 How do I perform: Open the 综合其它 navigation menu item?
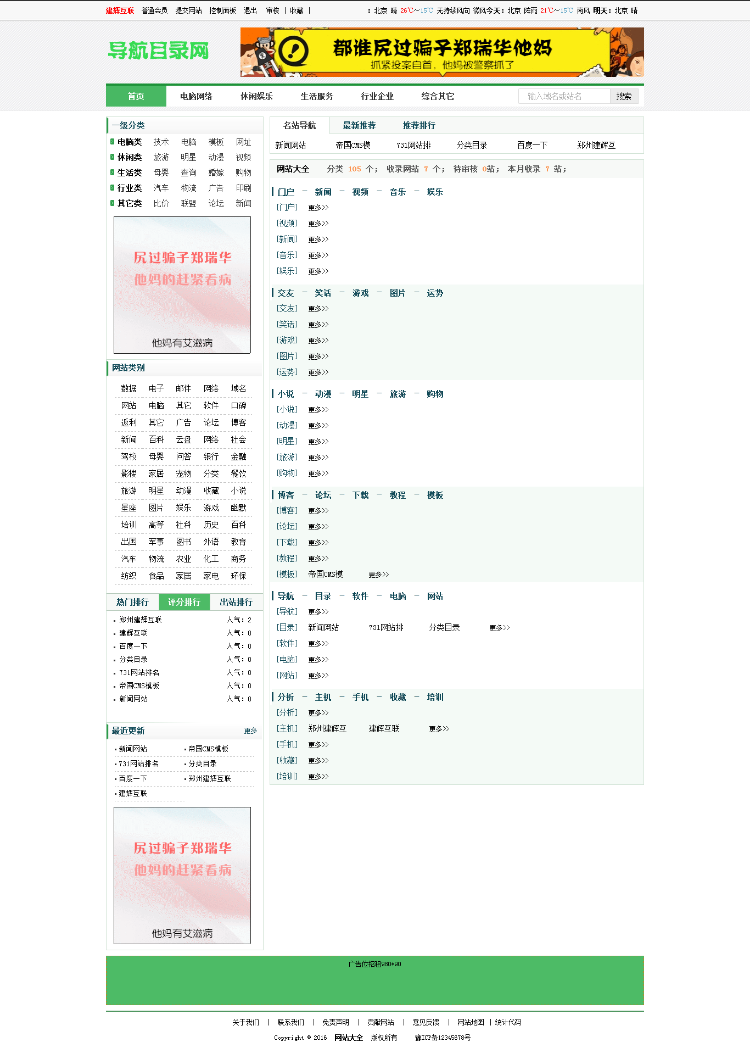click(x=437, y=96)
